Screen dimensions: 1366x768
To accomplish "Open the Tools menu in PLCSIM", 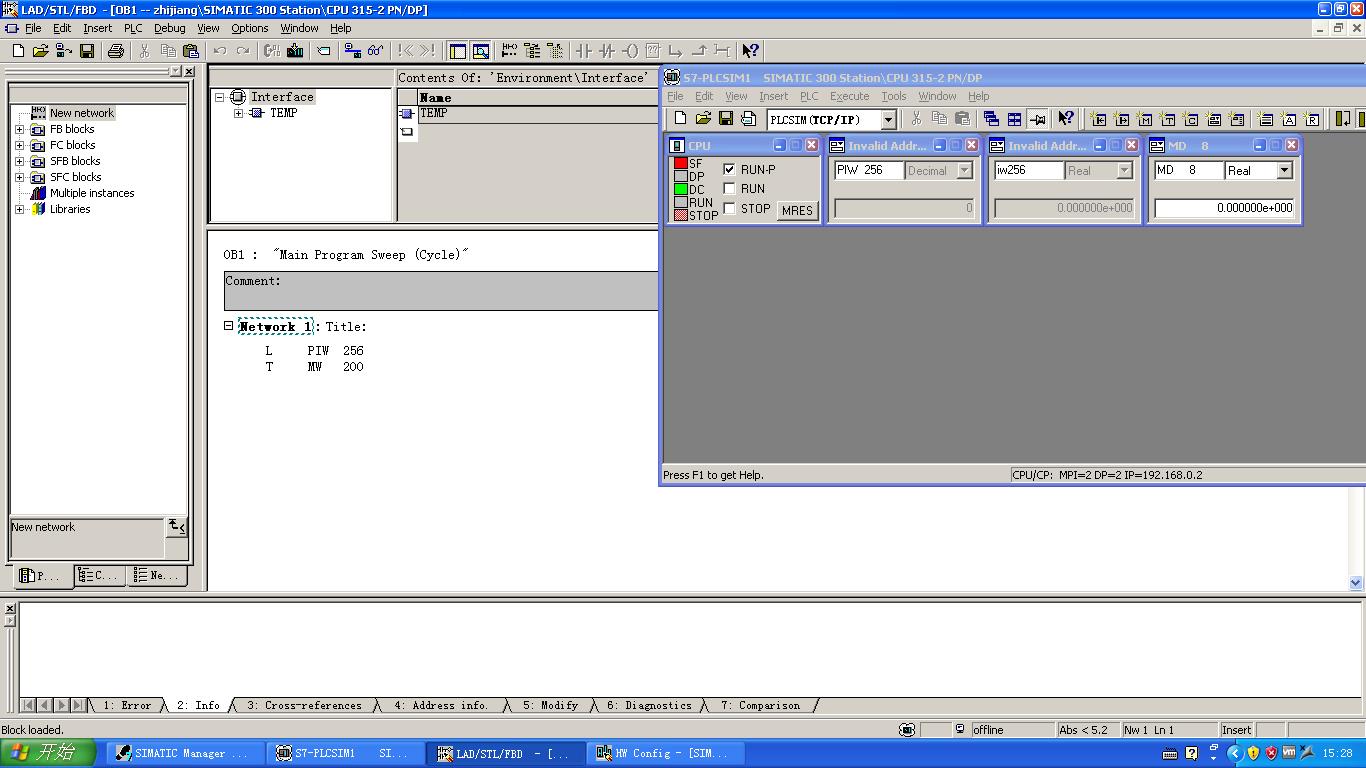I will tap(893, 96).
